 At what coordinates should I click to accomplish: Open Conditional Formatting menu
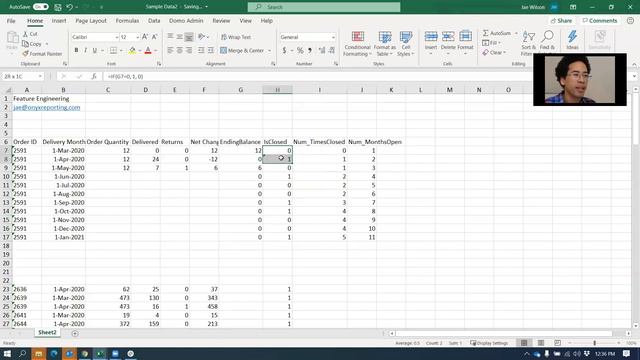[x=358, y=44]
